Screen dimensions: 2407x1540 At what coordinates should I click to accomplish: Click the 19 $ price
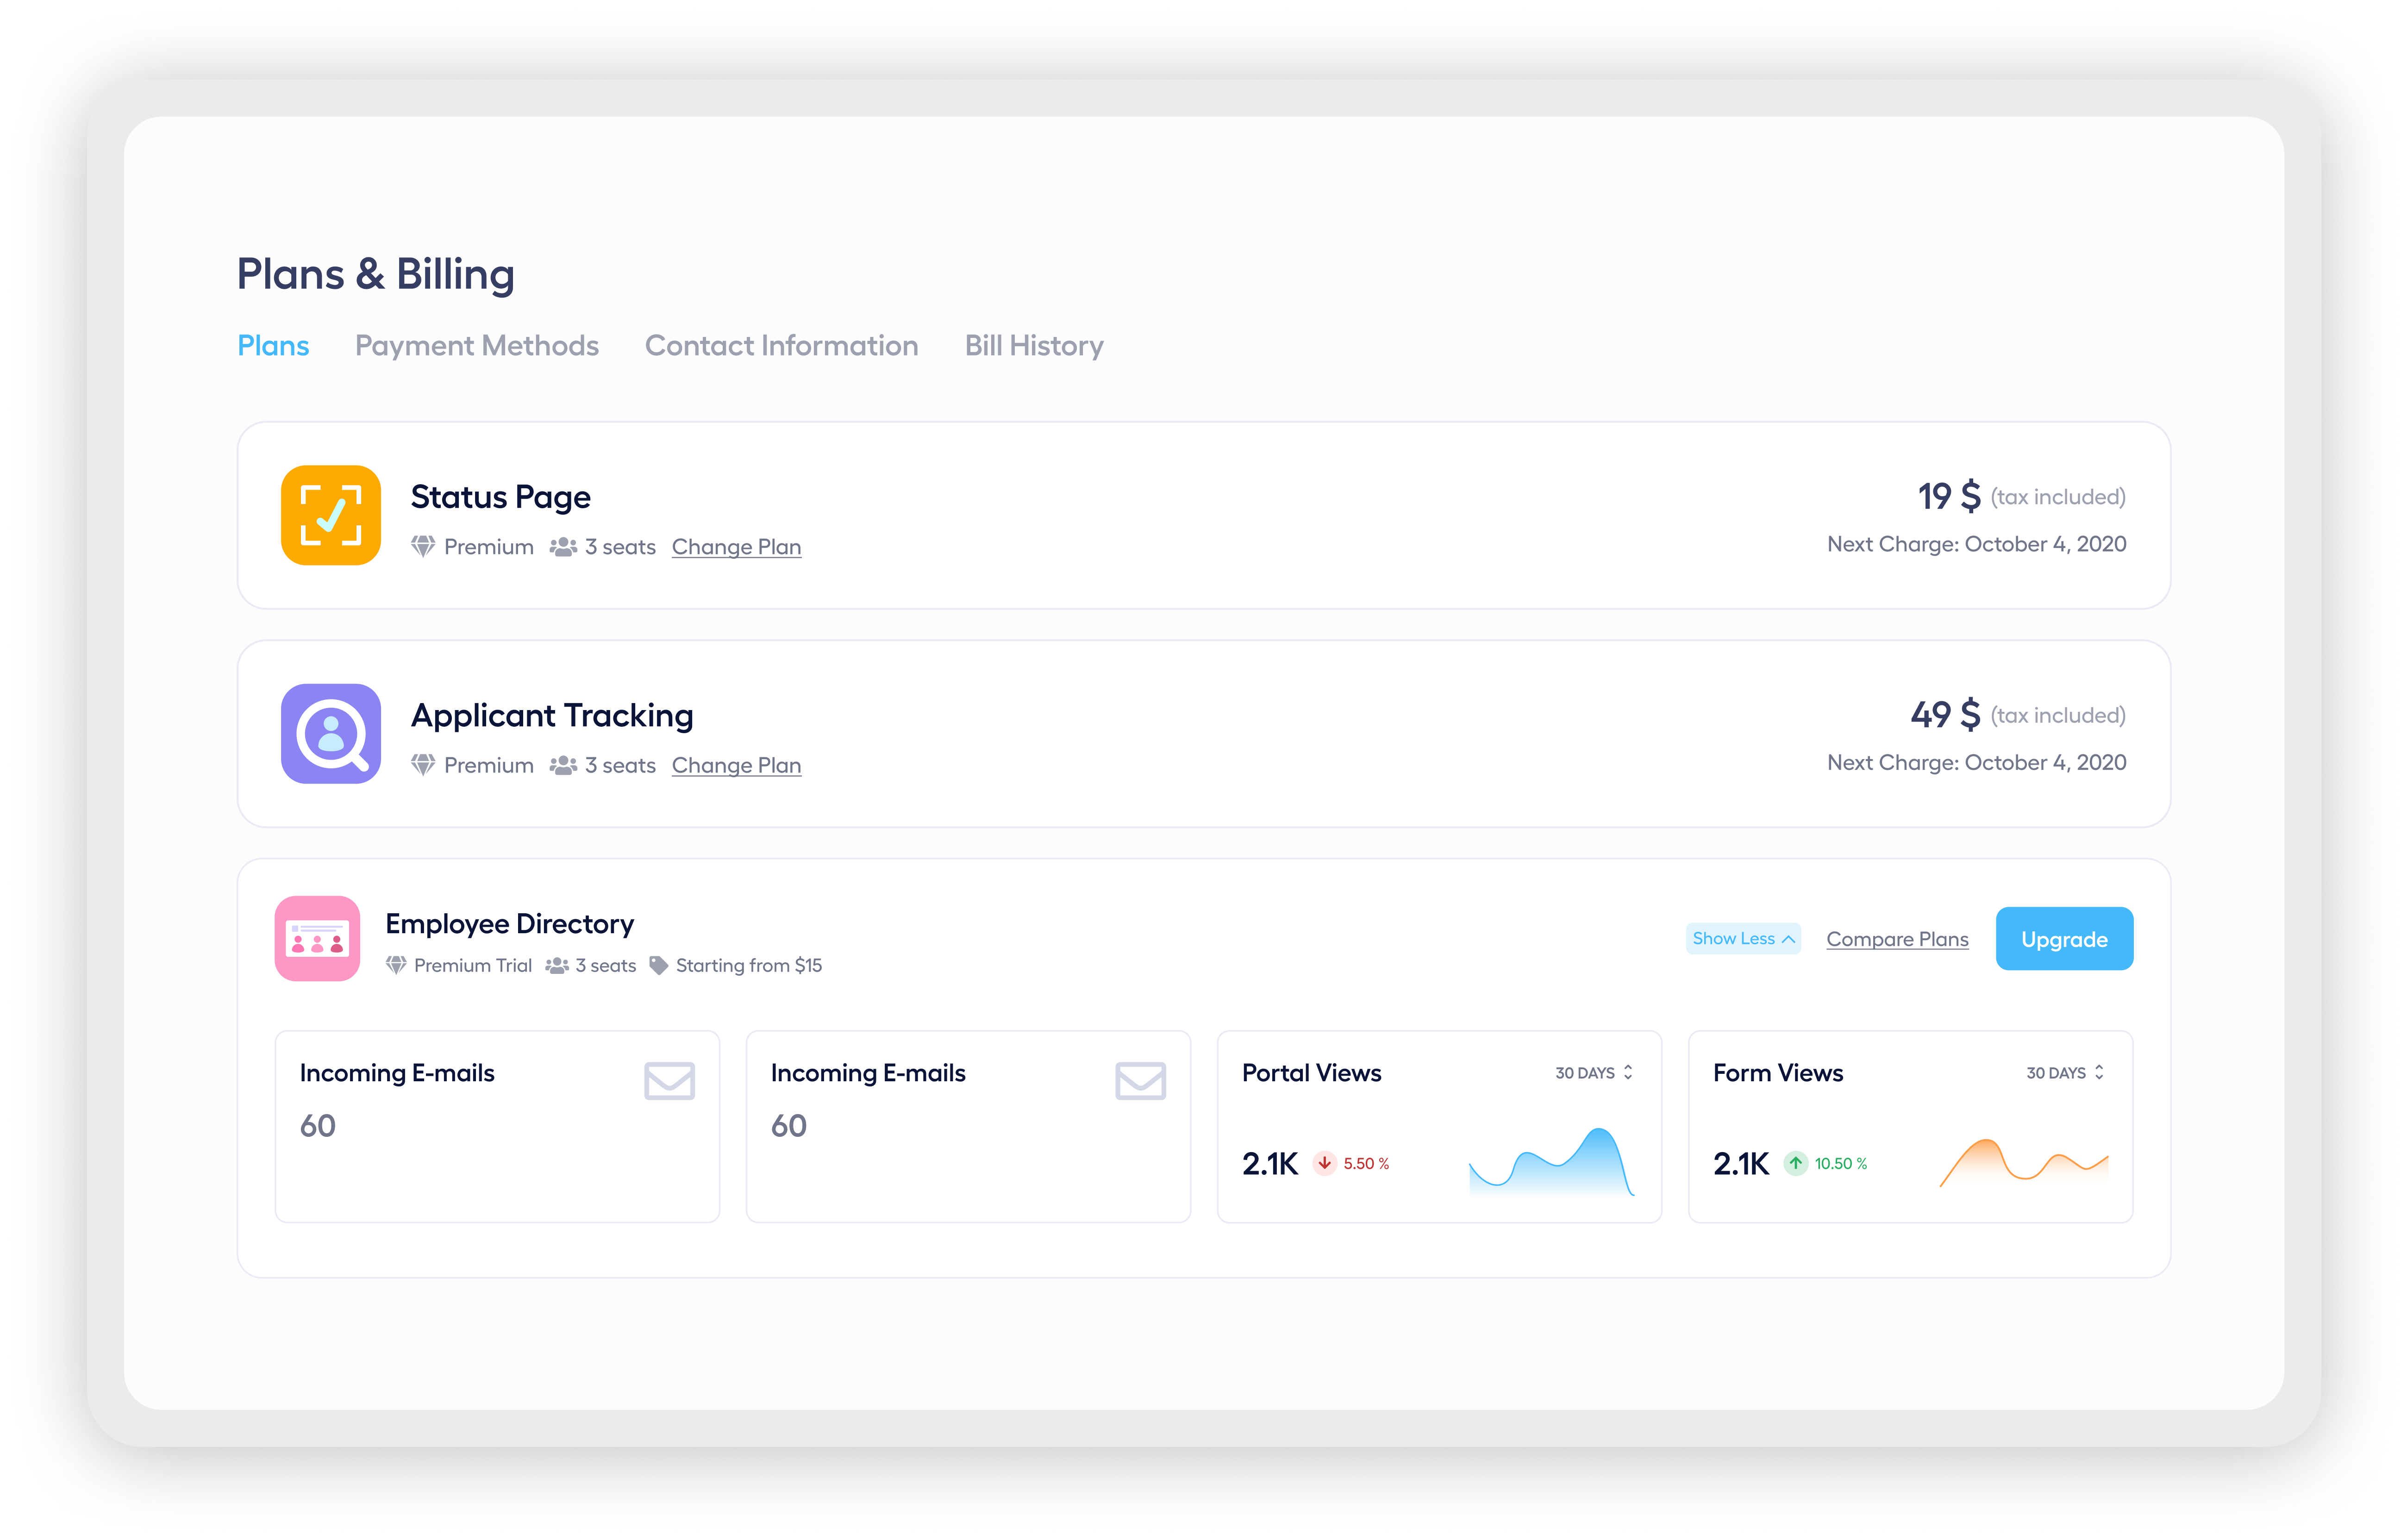[x=1948, y=496]
